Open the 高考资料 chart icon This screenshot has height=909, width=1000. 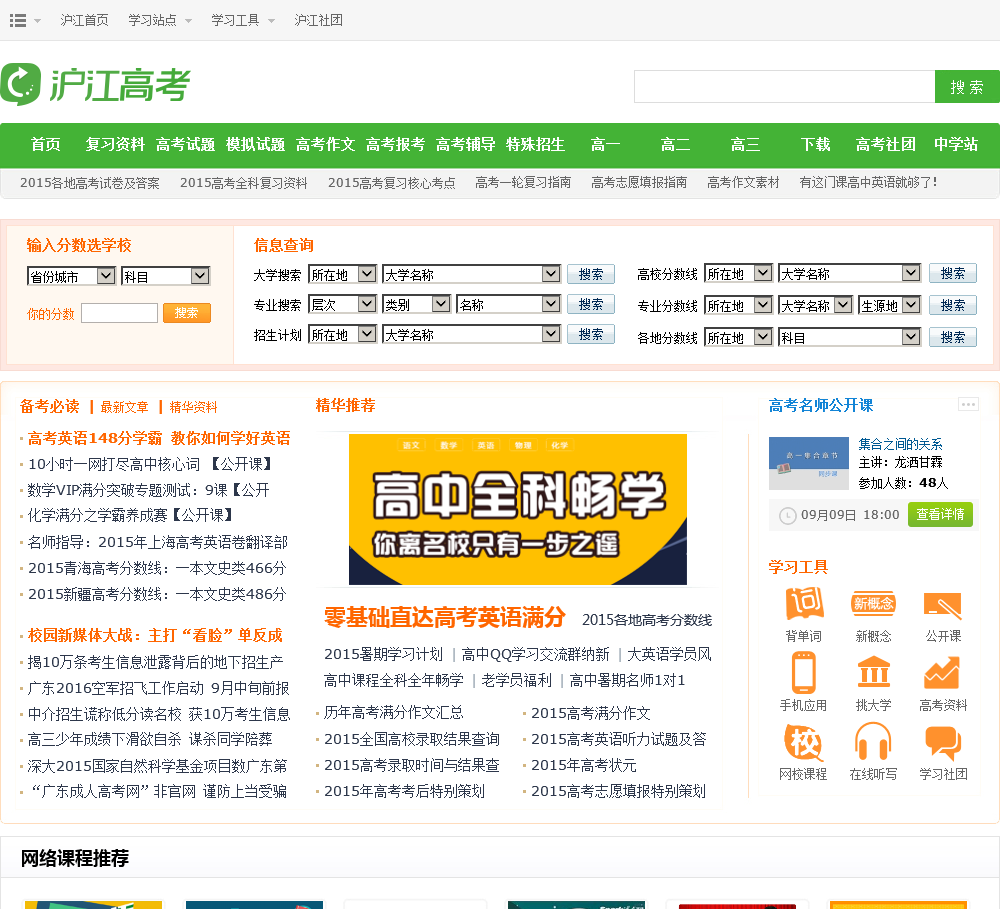(942, 674)
